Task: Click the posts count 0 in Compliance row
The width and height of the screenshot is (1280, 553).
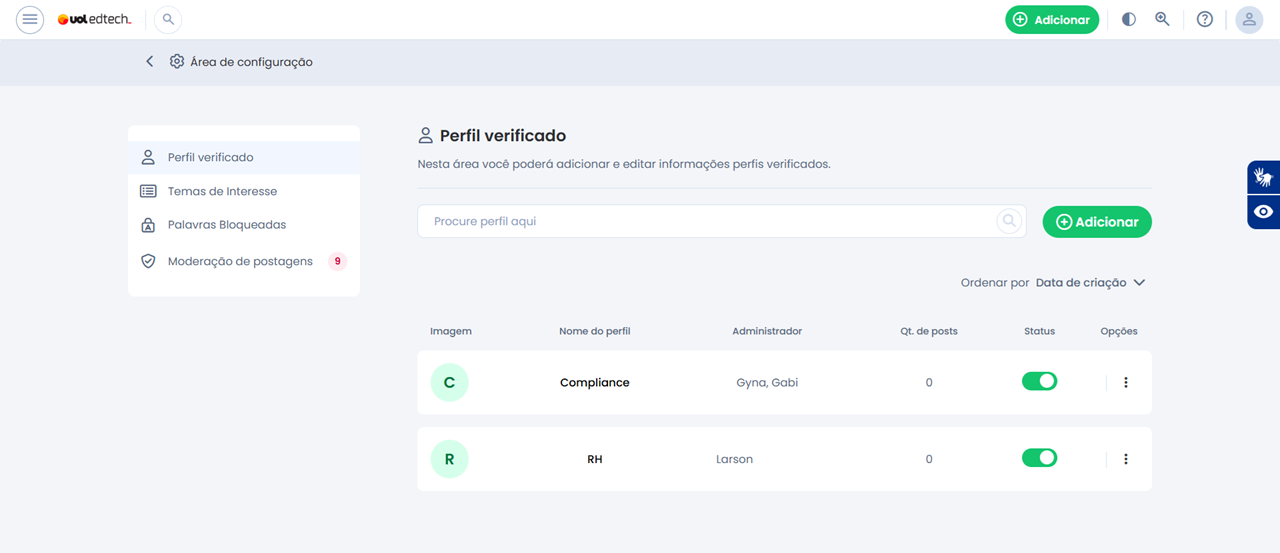Action: [929, 382]
